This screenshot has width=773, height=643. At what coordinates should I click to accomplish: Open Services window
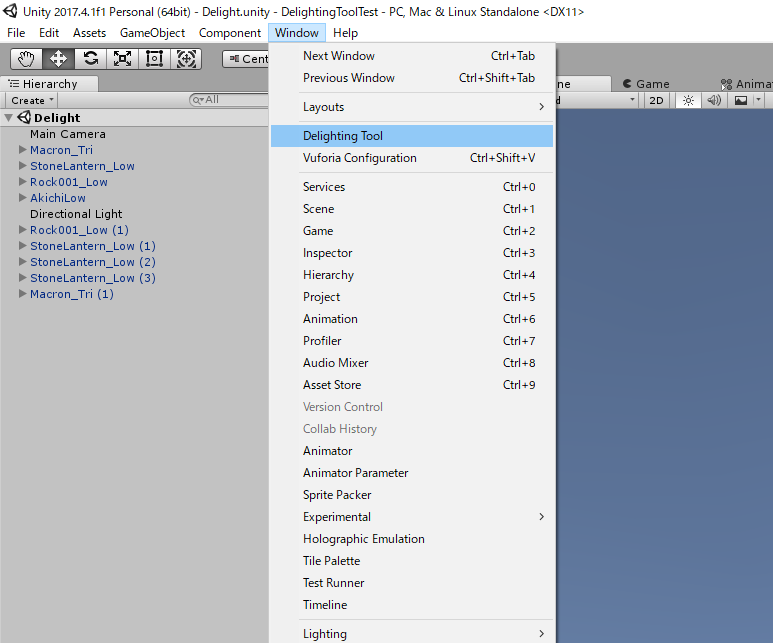412,187
